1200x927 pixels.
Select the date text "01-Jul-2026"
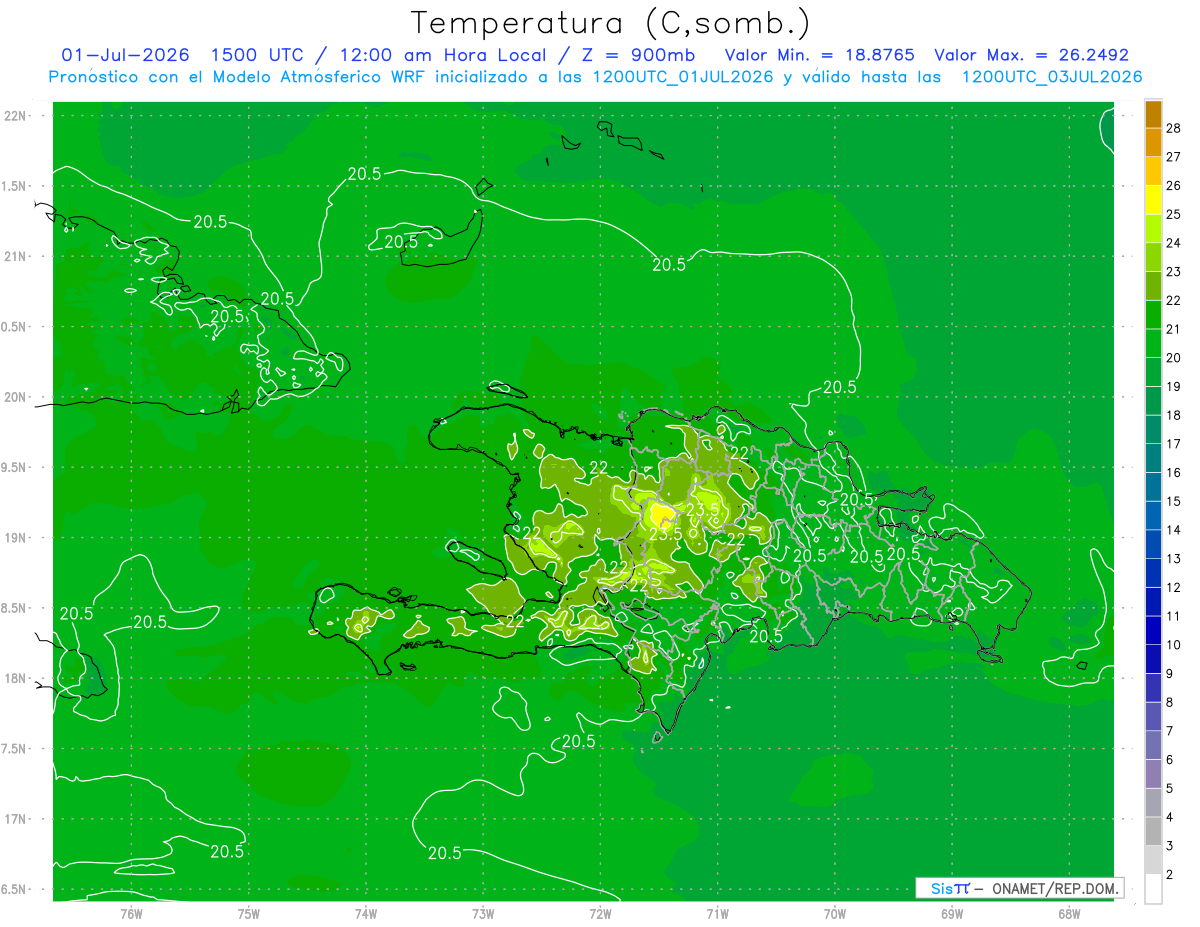pyautogui.click(x=125, y=55)
